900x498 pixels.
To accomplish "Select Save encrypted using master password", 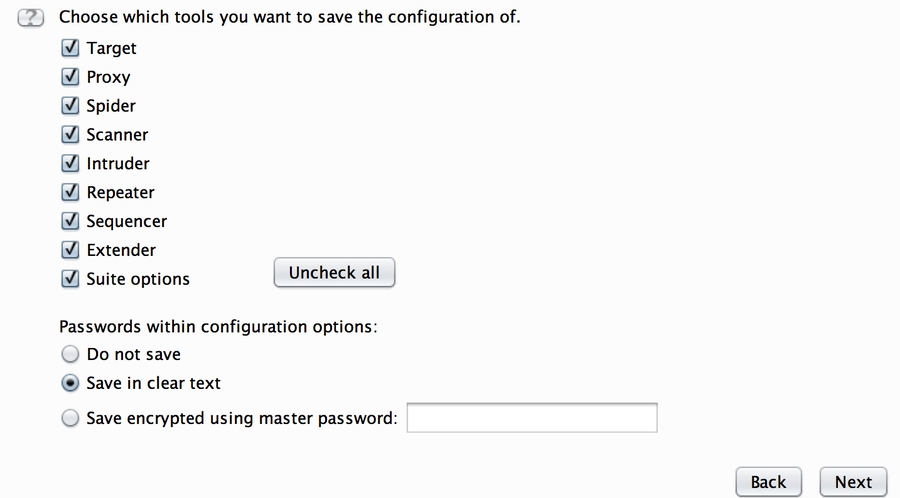I will 70,419.
